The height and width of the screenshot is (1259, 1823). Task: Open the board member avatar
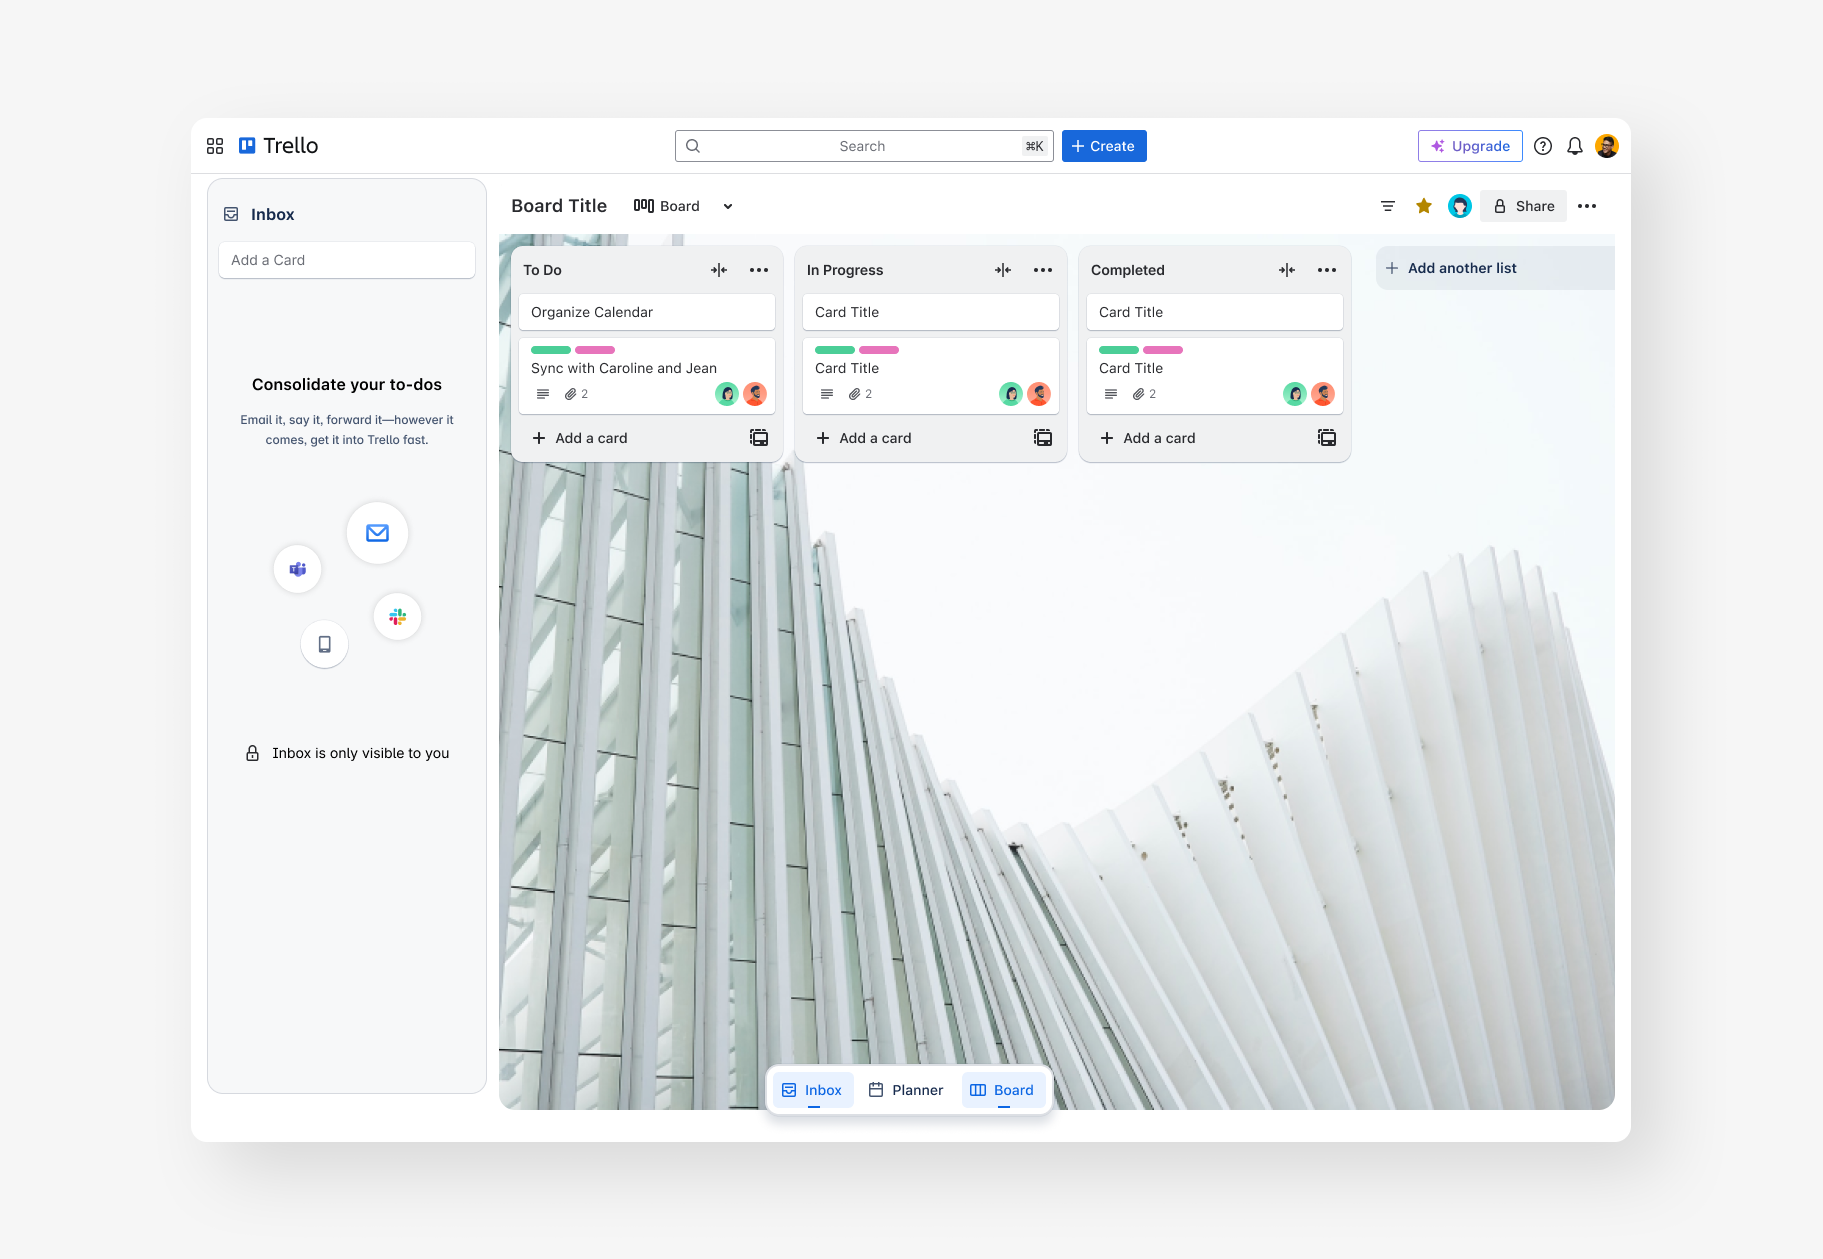[x=1460, y=206]
